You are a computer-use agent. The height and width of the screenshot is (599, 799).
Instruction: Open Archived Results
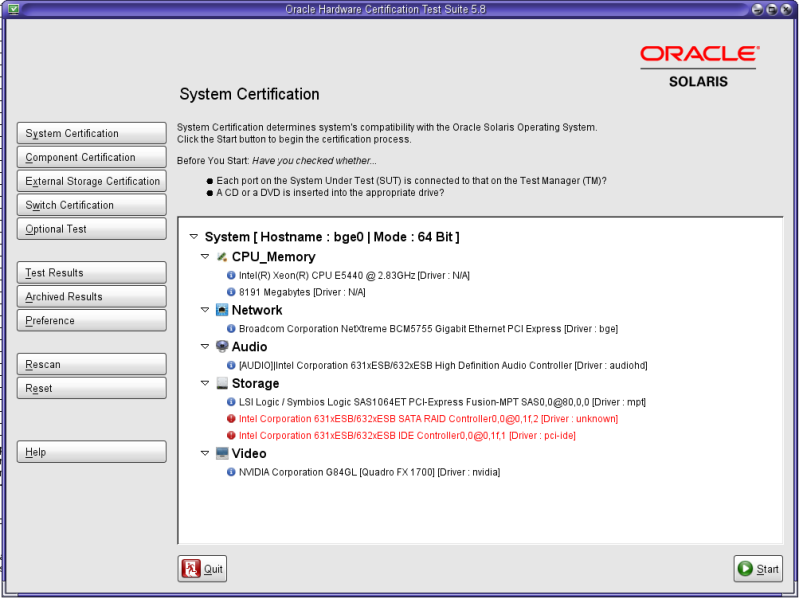(x=92, y=296)
